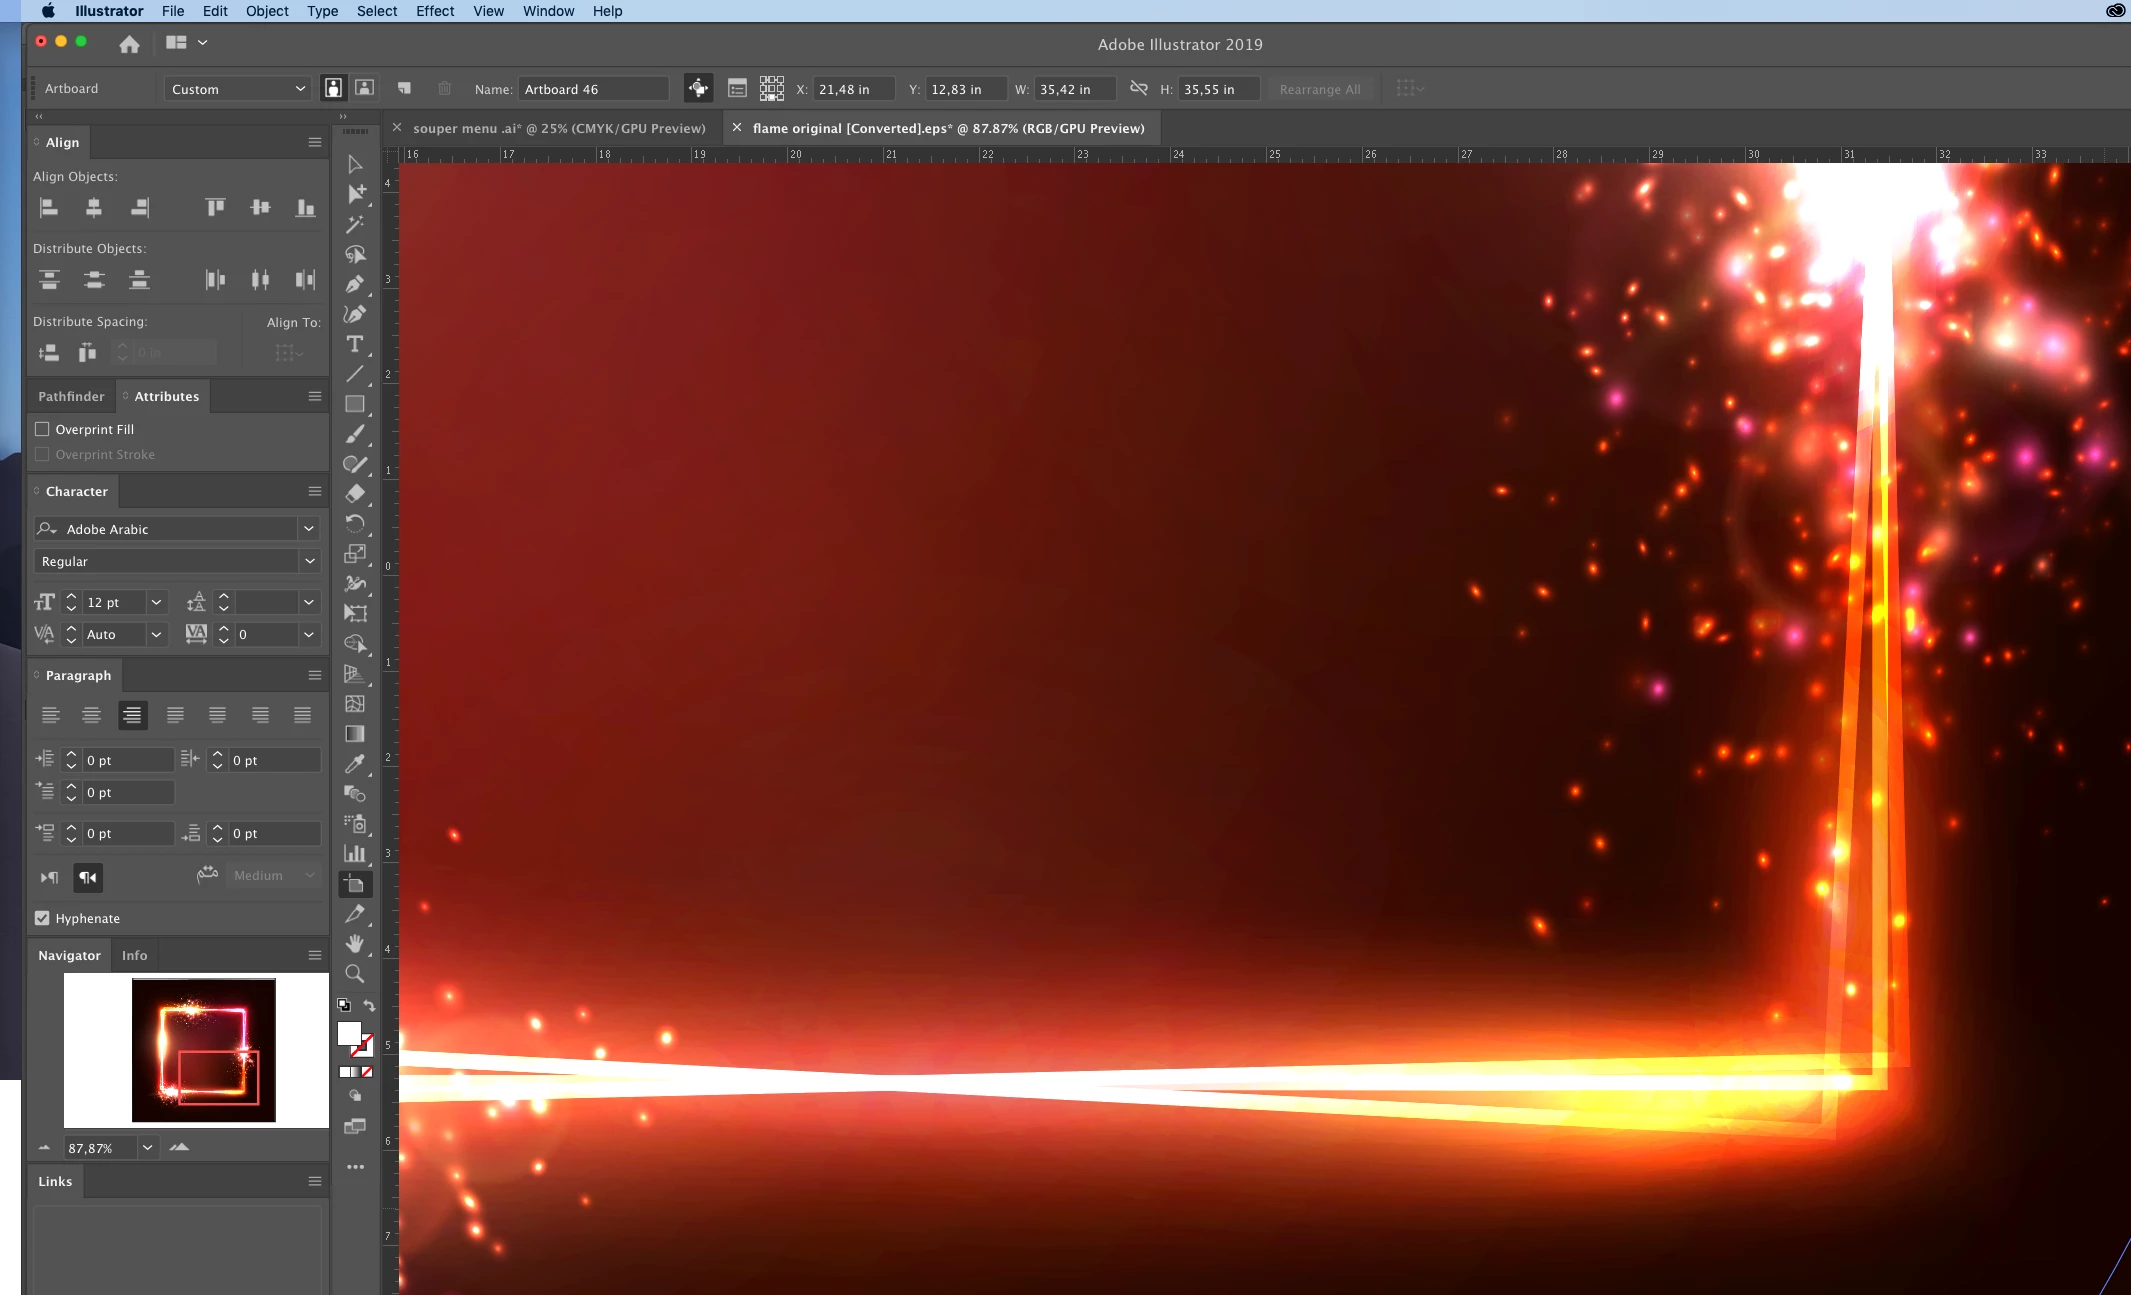Open the Regular font style dropdown
Viewport: 2131px width, 1295px height.
[x=309, y=561]
